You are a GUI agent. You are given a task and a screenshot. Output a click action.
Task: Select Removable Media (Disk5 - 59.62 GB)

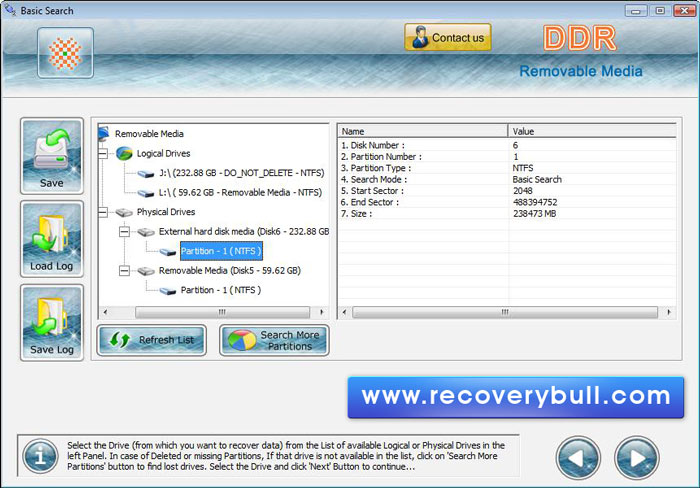coord(229,270)
